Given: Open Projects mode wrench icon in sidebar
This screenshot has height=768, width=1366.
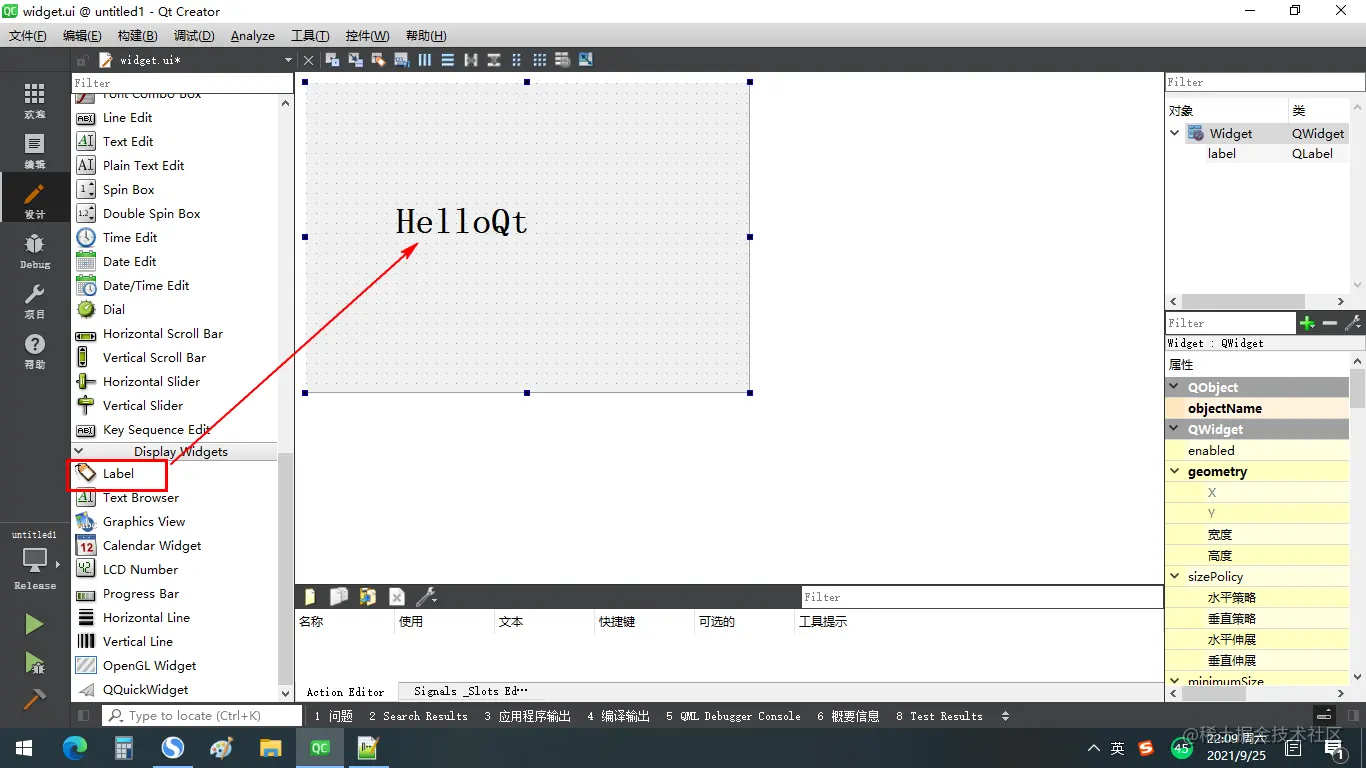Looking at the screenshot, I should 35,300.
